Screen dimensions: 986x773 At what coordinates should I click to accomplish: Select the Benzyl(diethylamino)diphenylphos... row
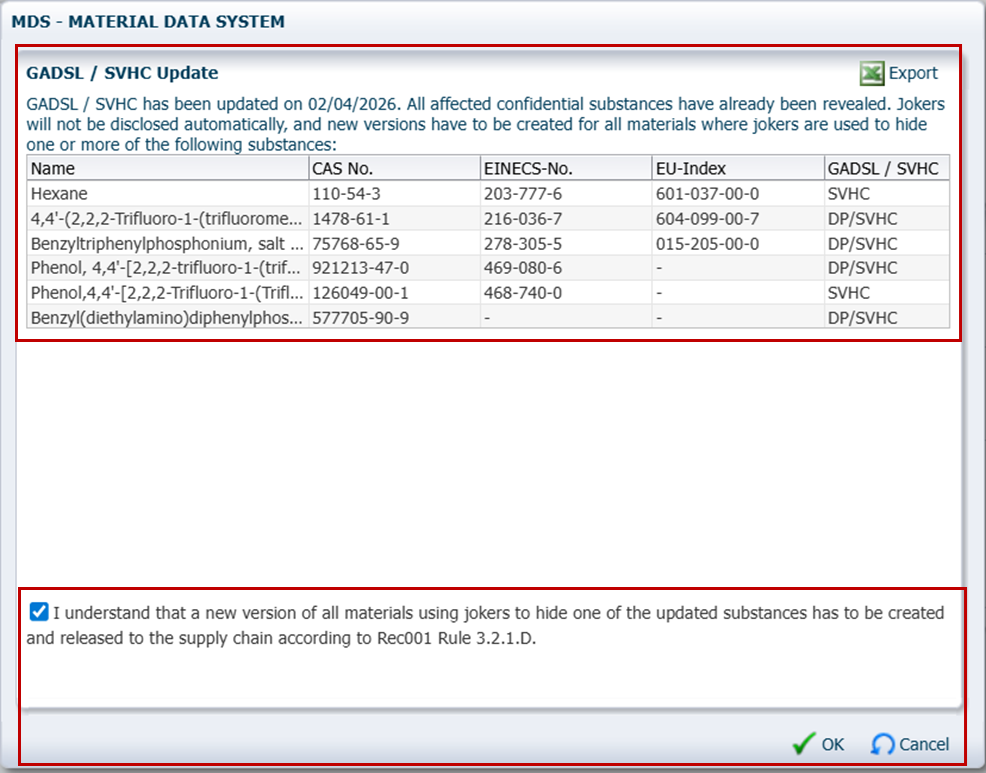coord(488,318)
